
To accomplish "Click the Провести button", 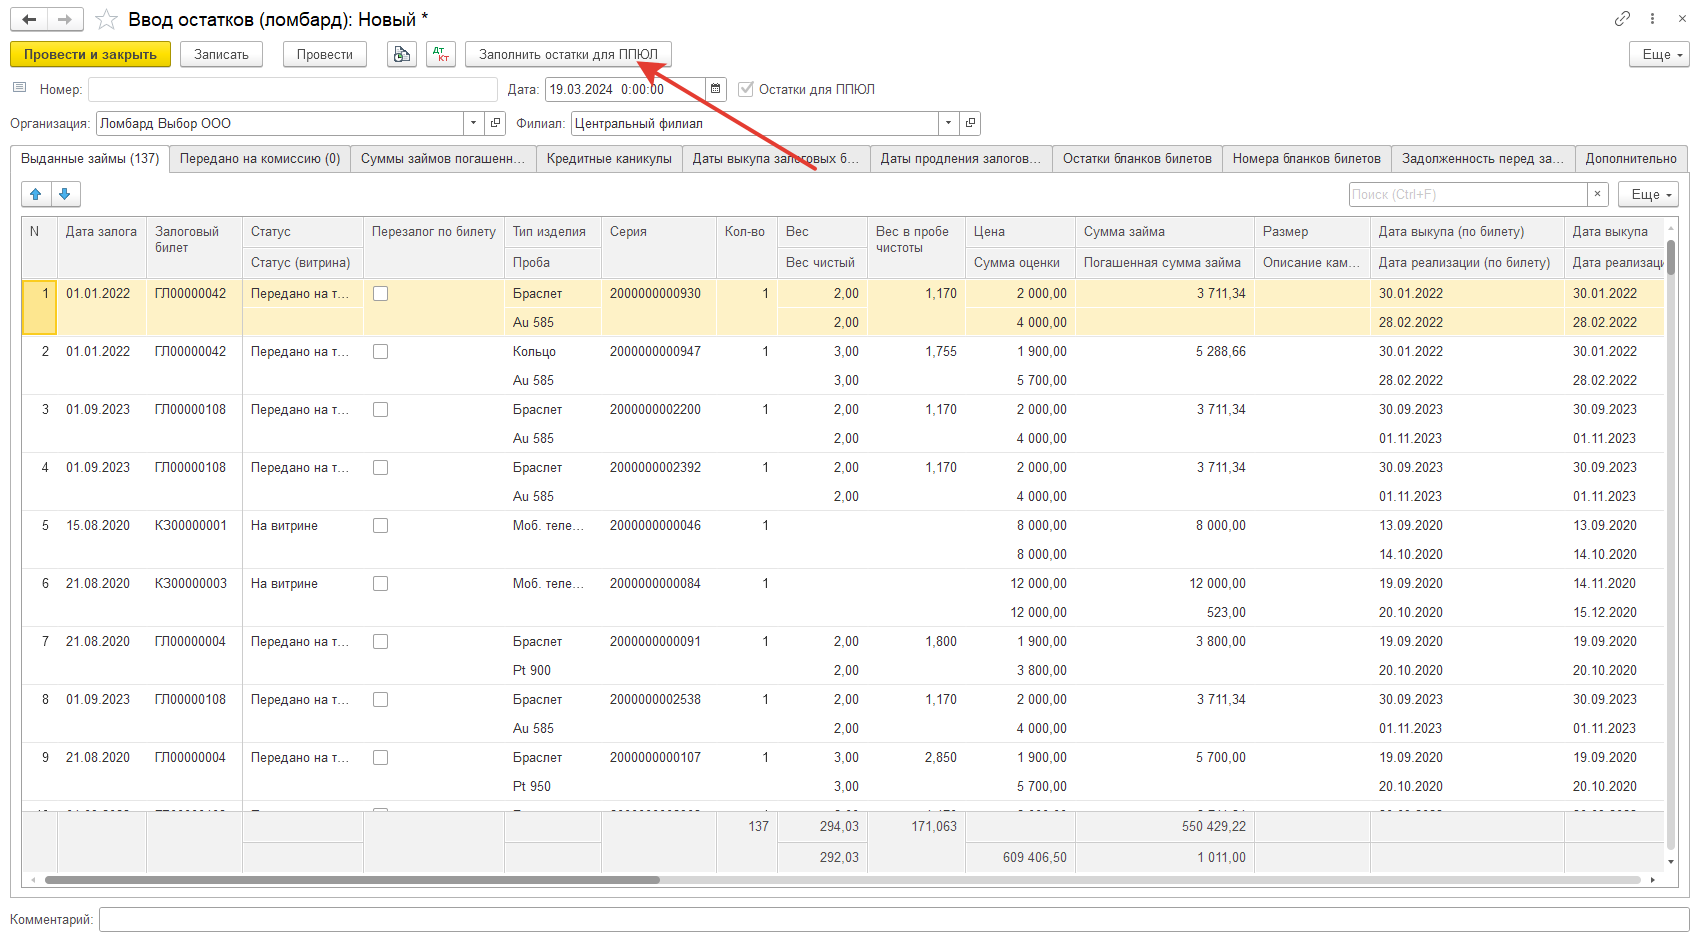I will point(325,54).
